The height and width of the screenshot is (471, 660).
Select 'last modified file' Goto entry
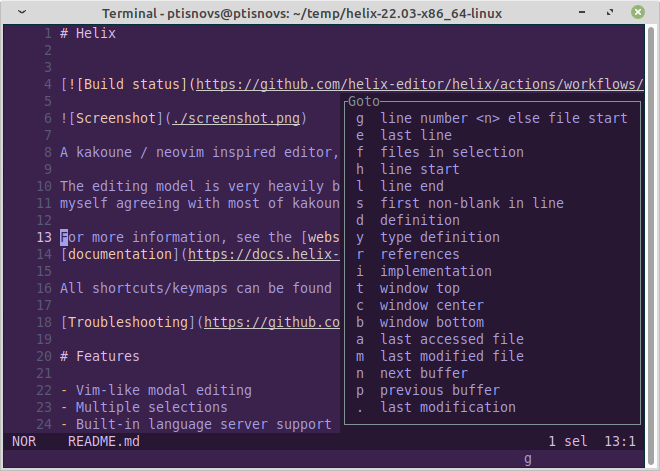(439, 356)
